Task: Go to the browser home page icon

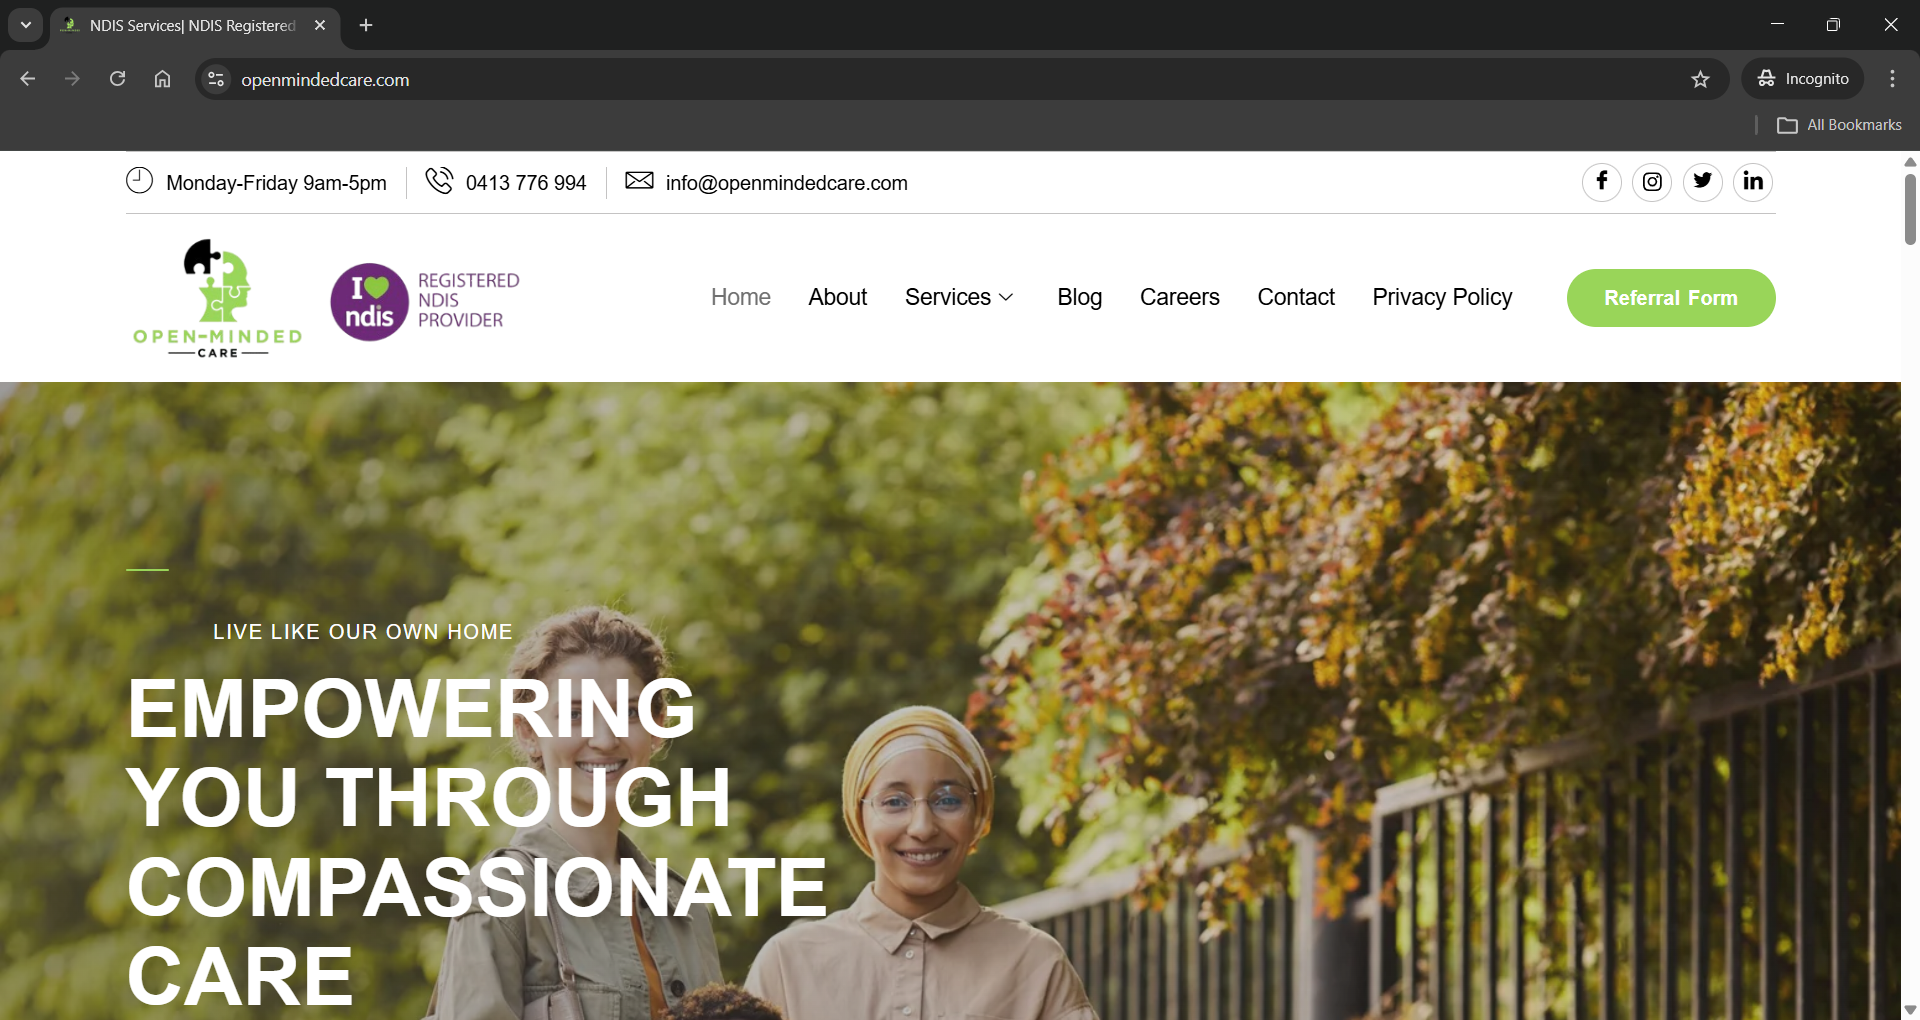Action: [162, 79]
